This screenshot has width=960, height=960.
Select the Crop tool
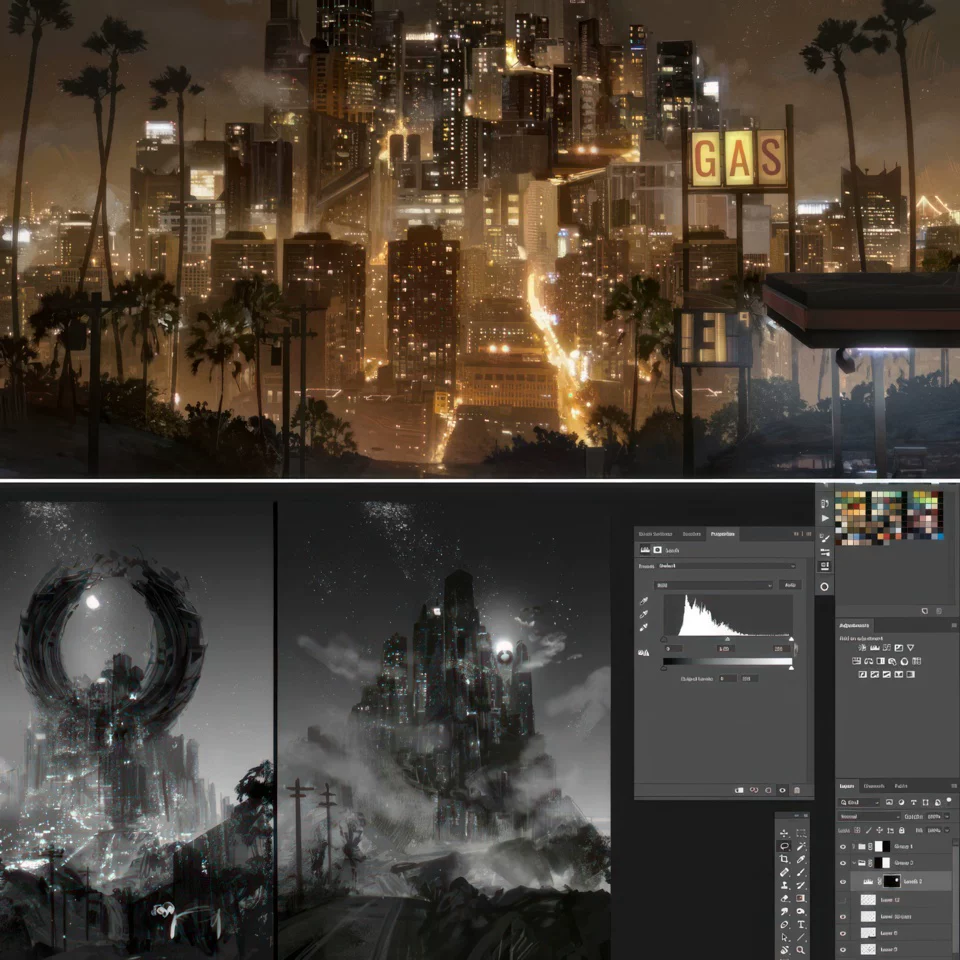(x=784, y=859)
